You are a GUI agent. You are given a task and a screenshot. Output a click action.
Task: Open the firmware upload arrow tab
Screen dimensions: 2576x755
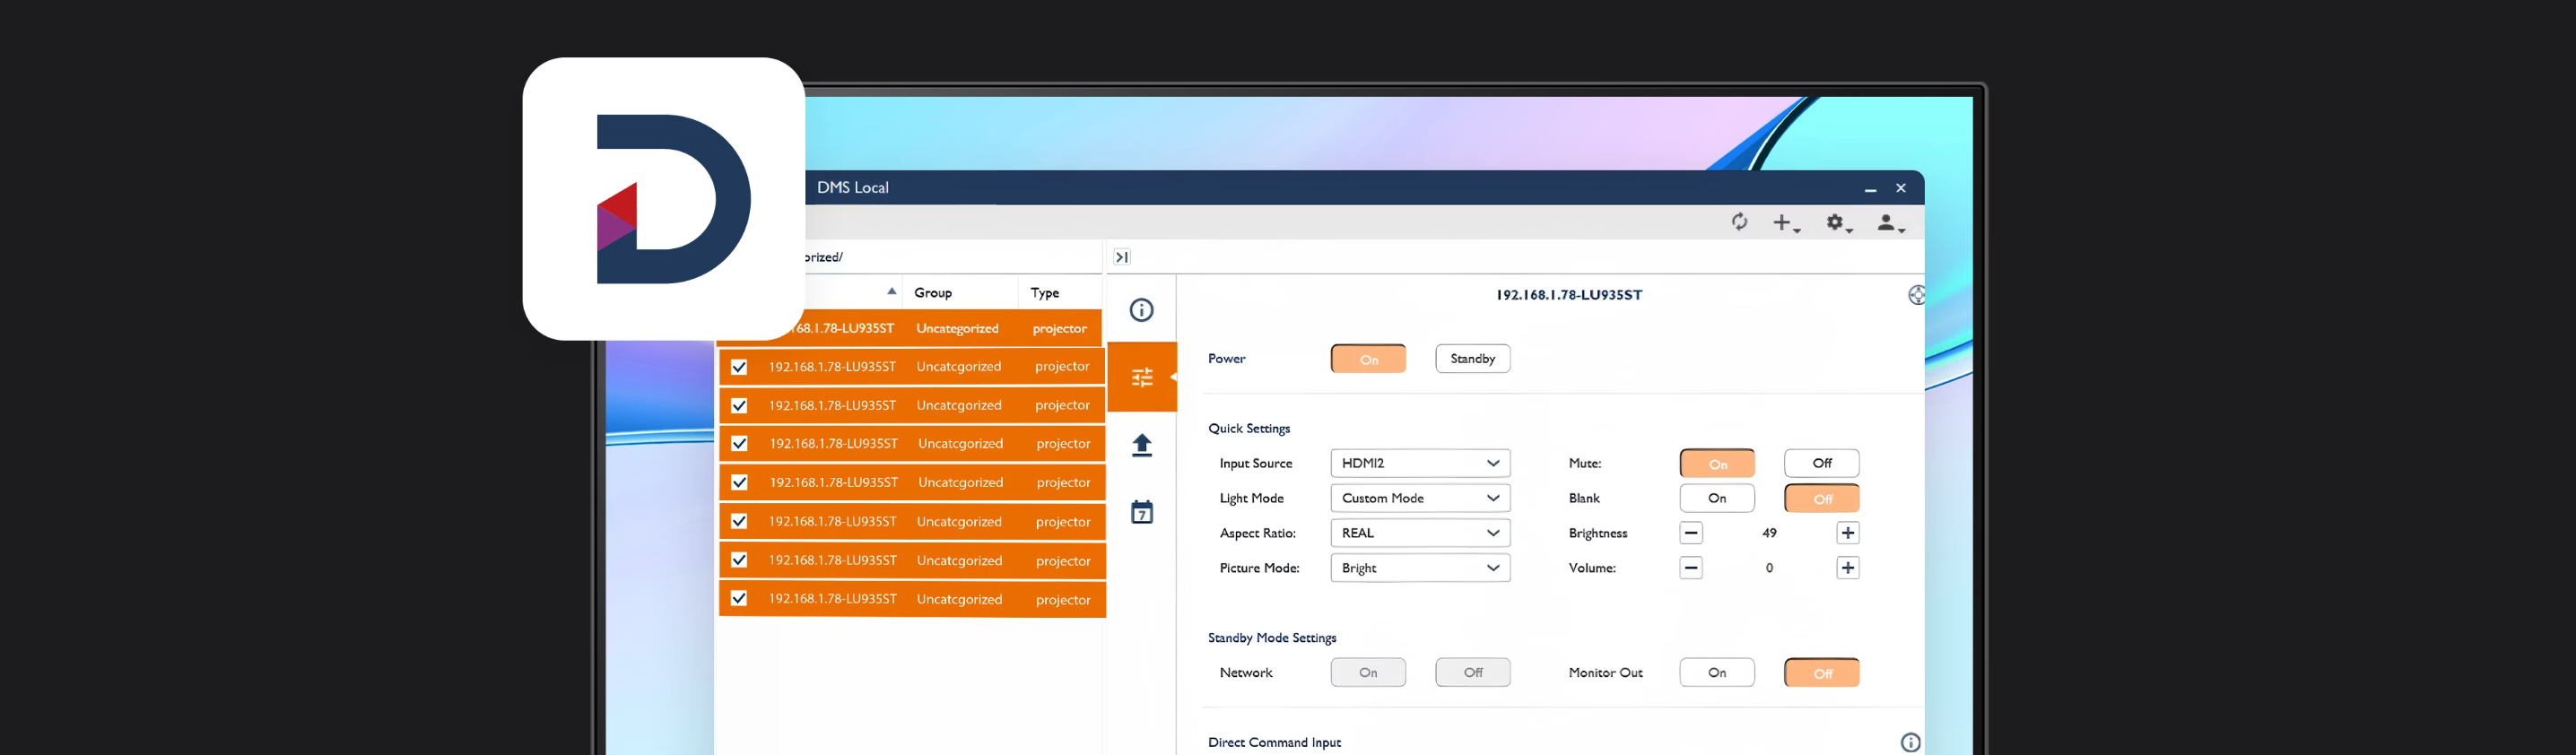coord(1141,445)
